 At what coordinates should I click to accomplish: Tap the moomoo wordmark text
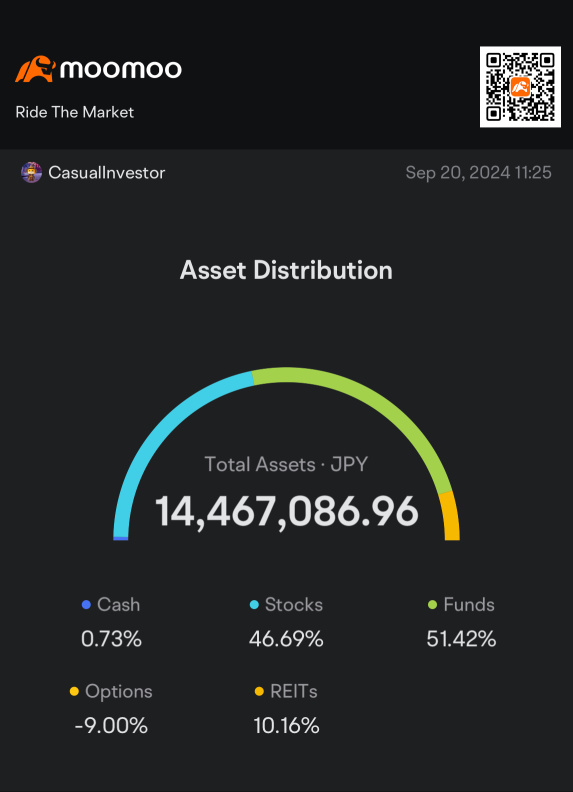click(120, 69)
